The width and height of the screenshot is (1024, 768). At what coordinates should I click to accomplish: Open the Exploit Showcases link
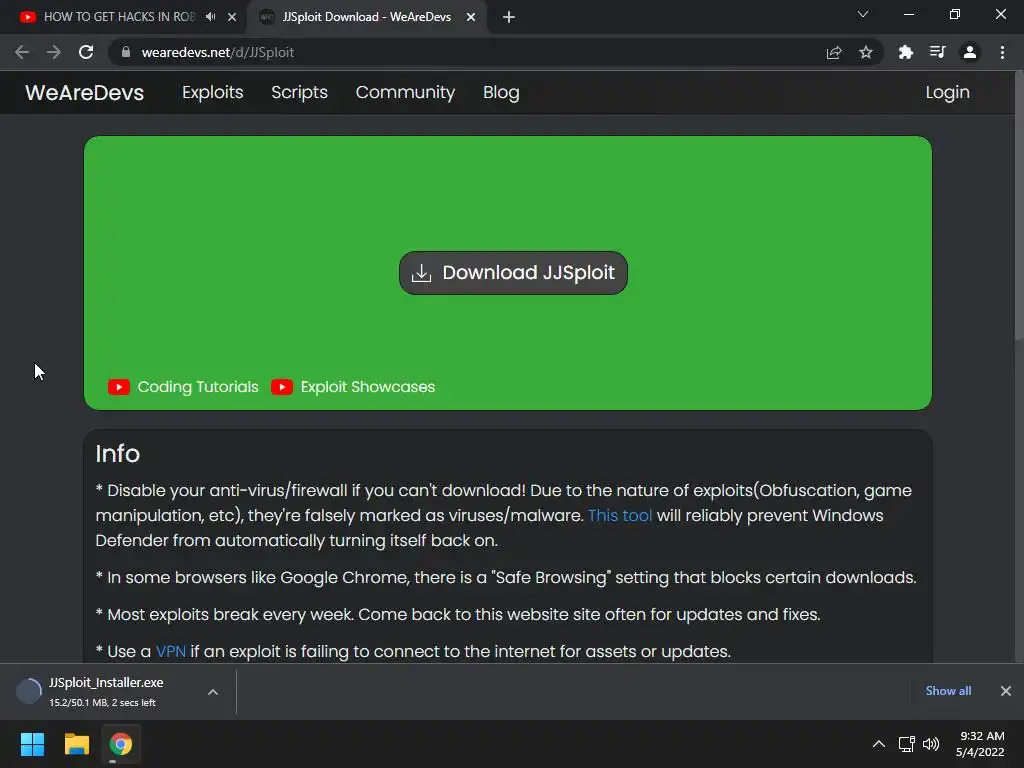coord(368,387)
